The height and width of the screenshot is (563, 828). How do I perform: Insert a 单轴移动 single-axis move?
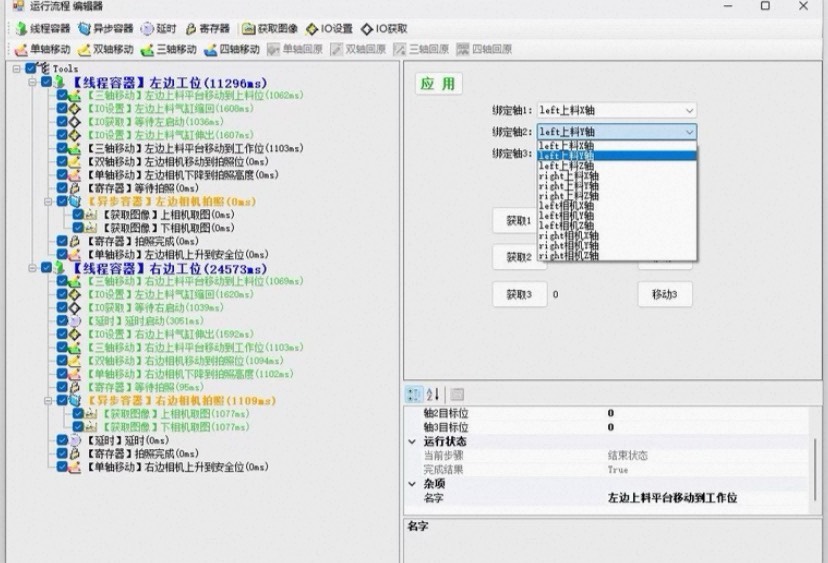coord(43,49)
